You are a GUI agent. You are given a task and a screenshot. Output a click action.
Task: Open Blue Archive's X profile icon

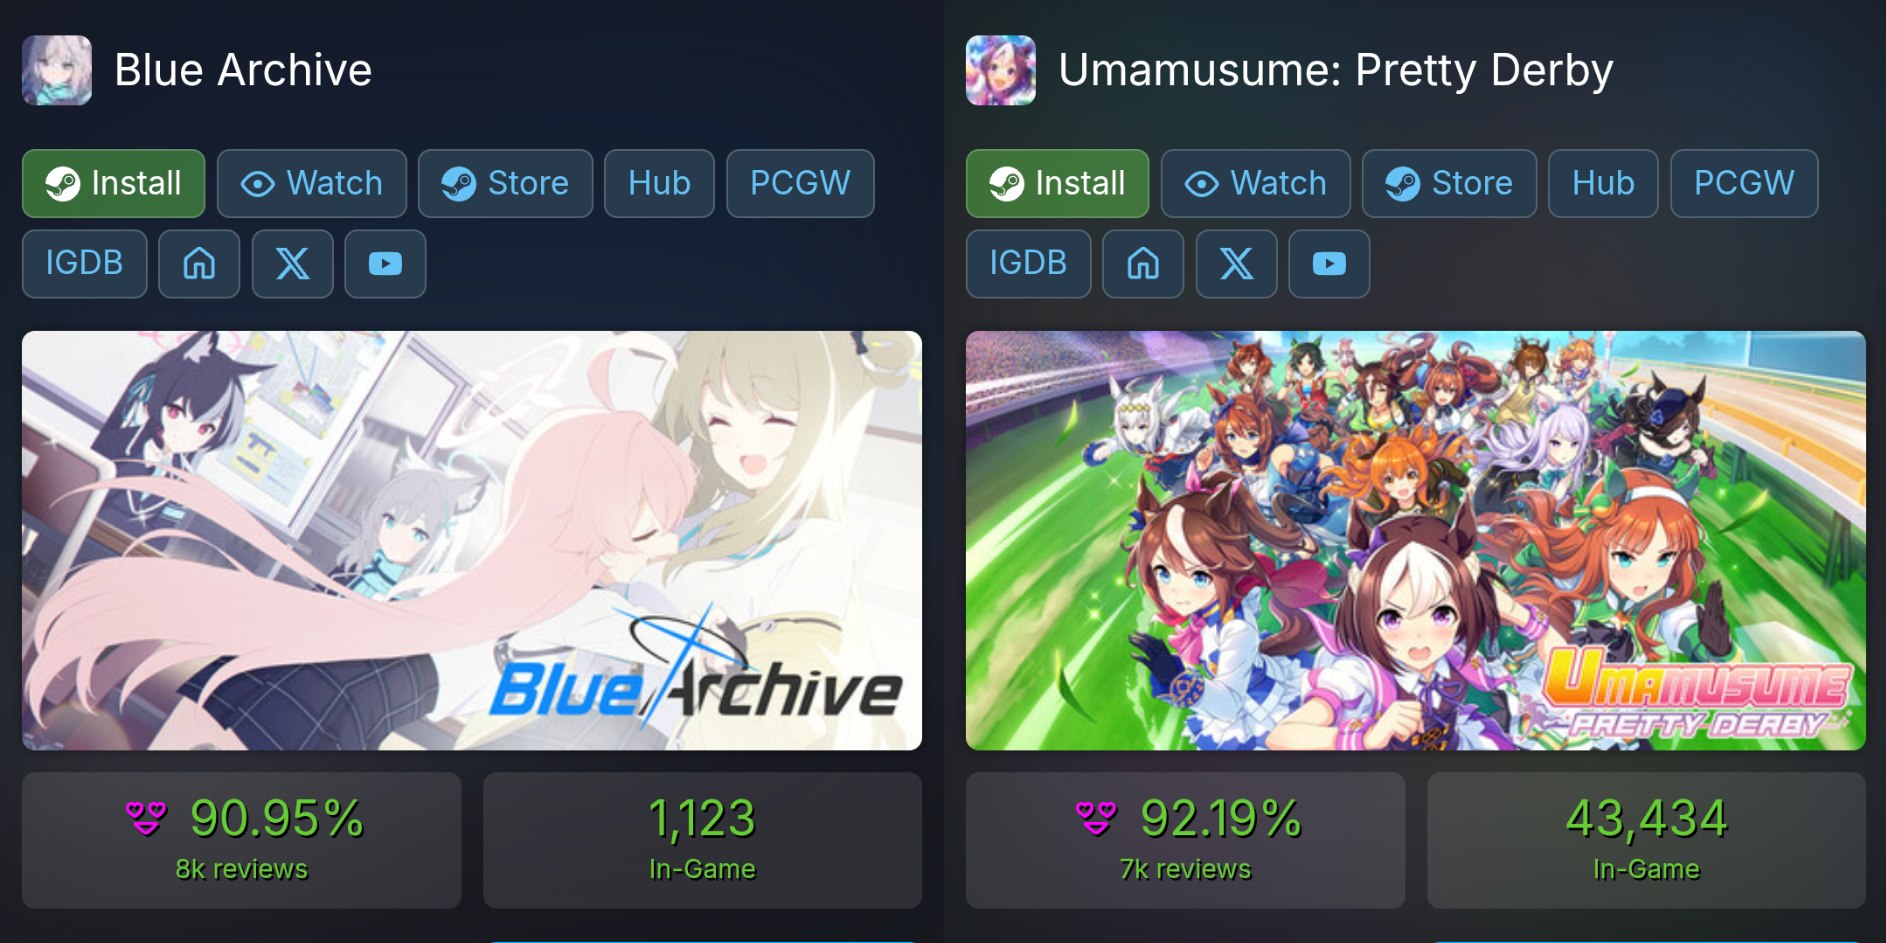(292, 264)
